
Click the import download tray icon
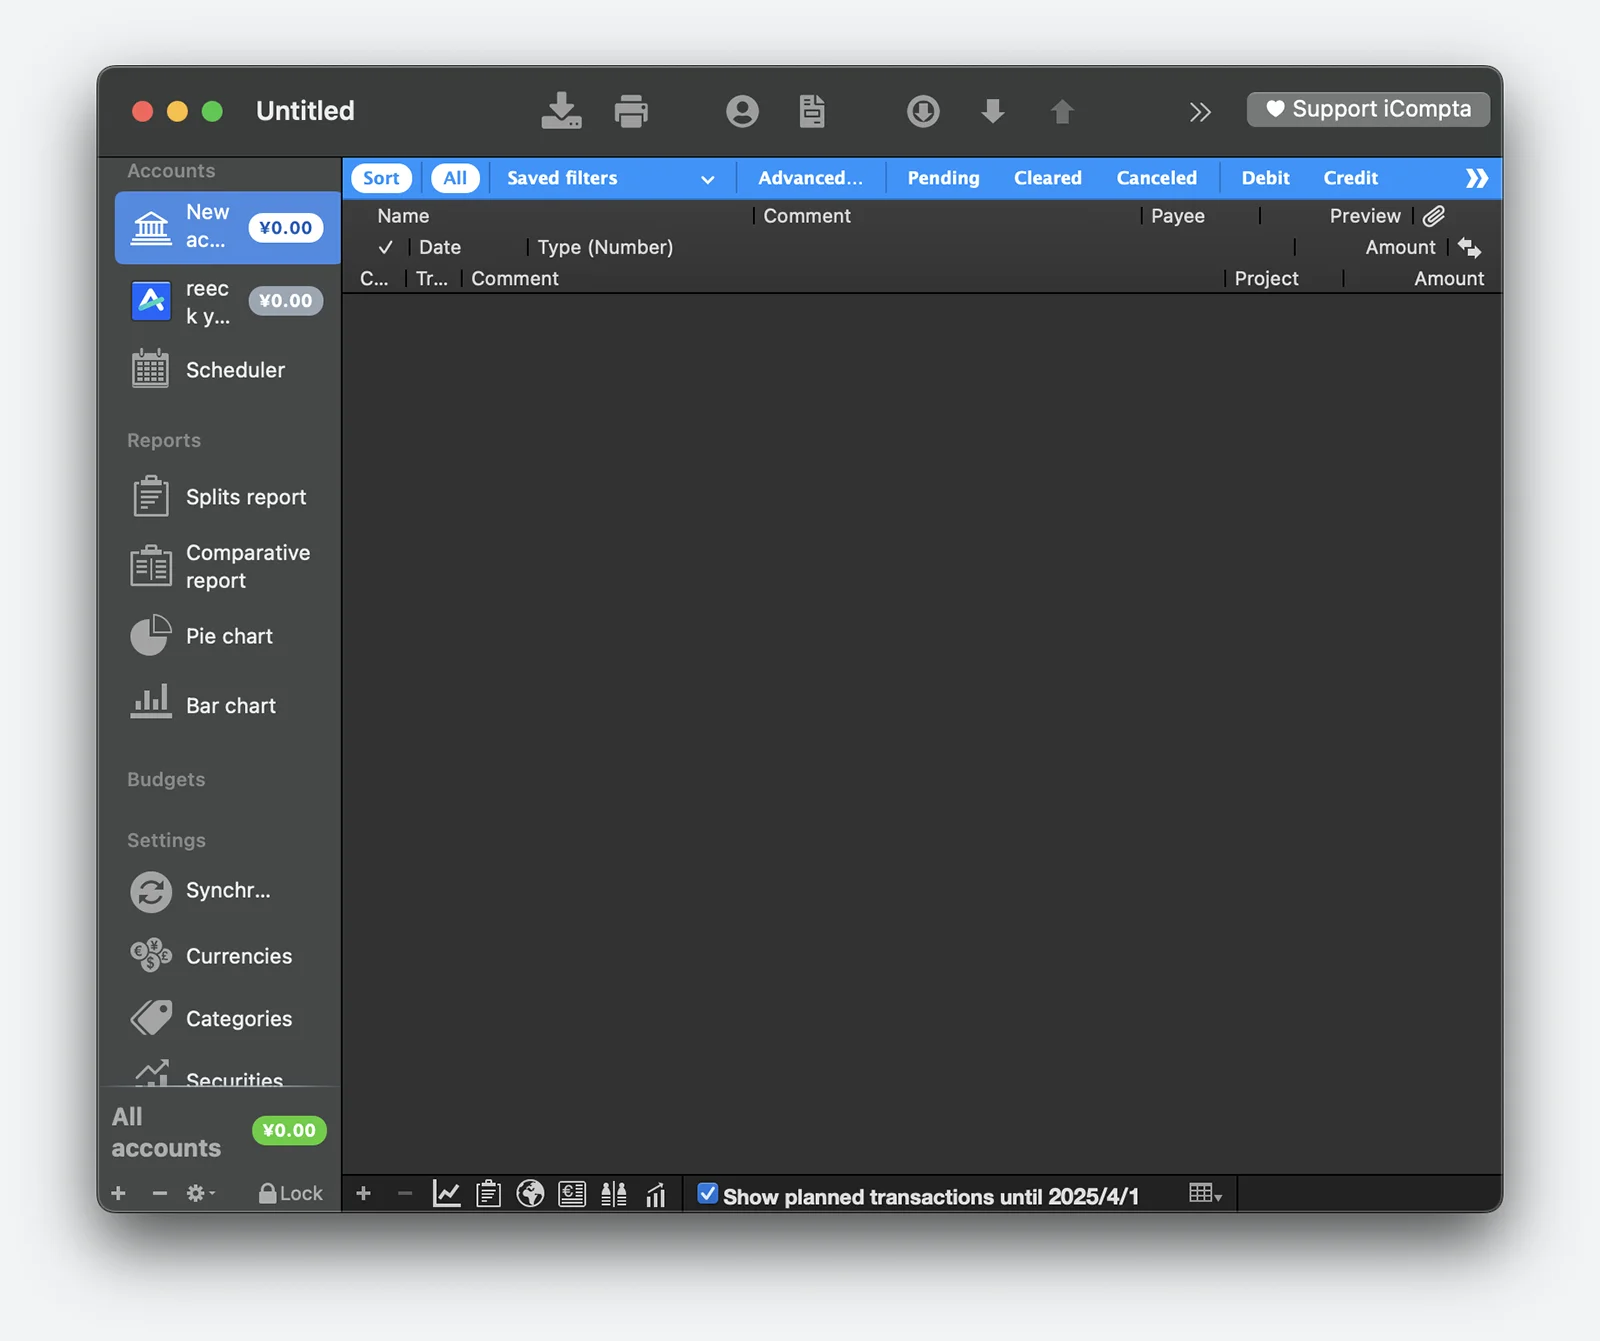click(x=561, y=110)
